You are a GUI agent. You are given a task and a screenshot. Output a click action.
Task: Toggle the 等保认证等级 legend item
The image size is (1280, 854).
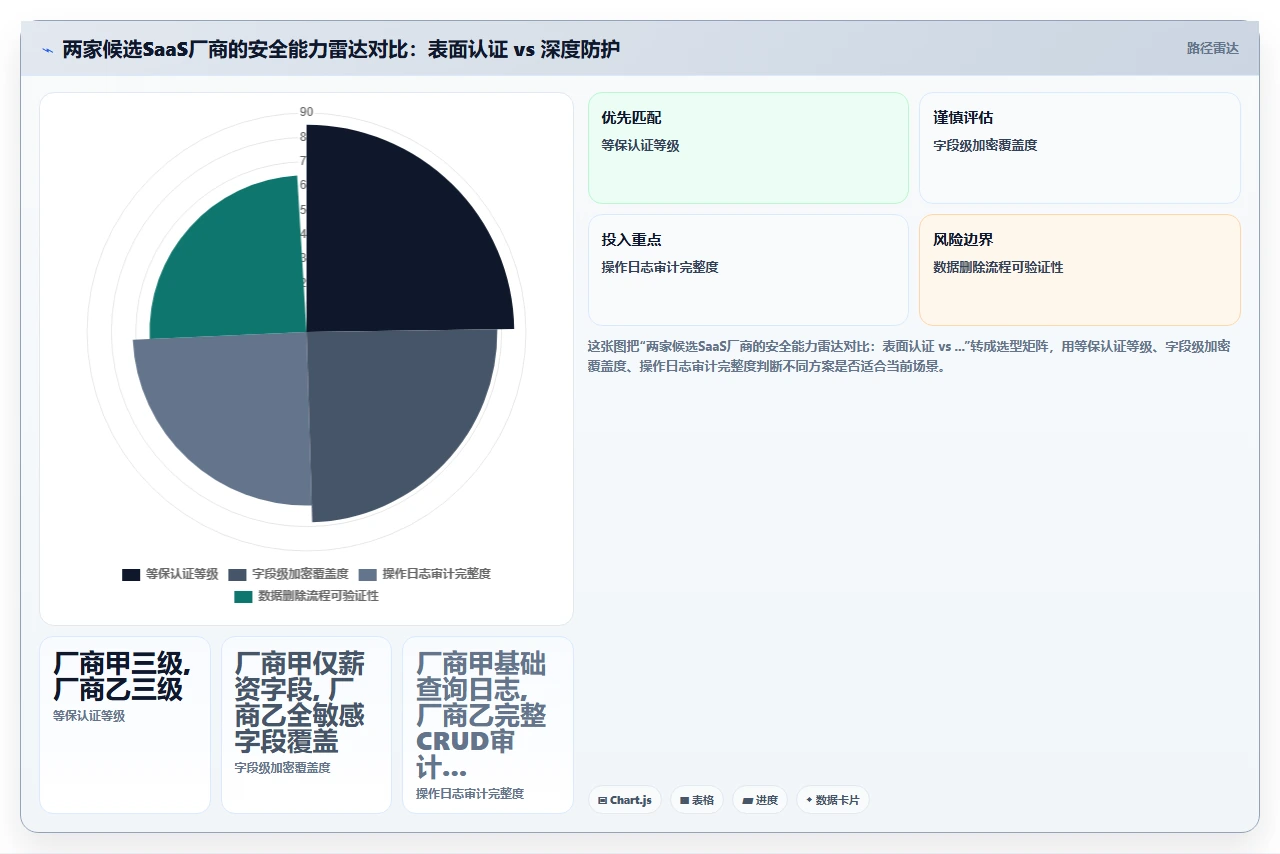170,574
